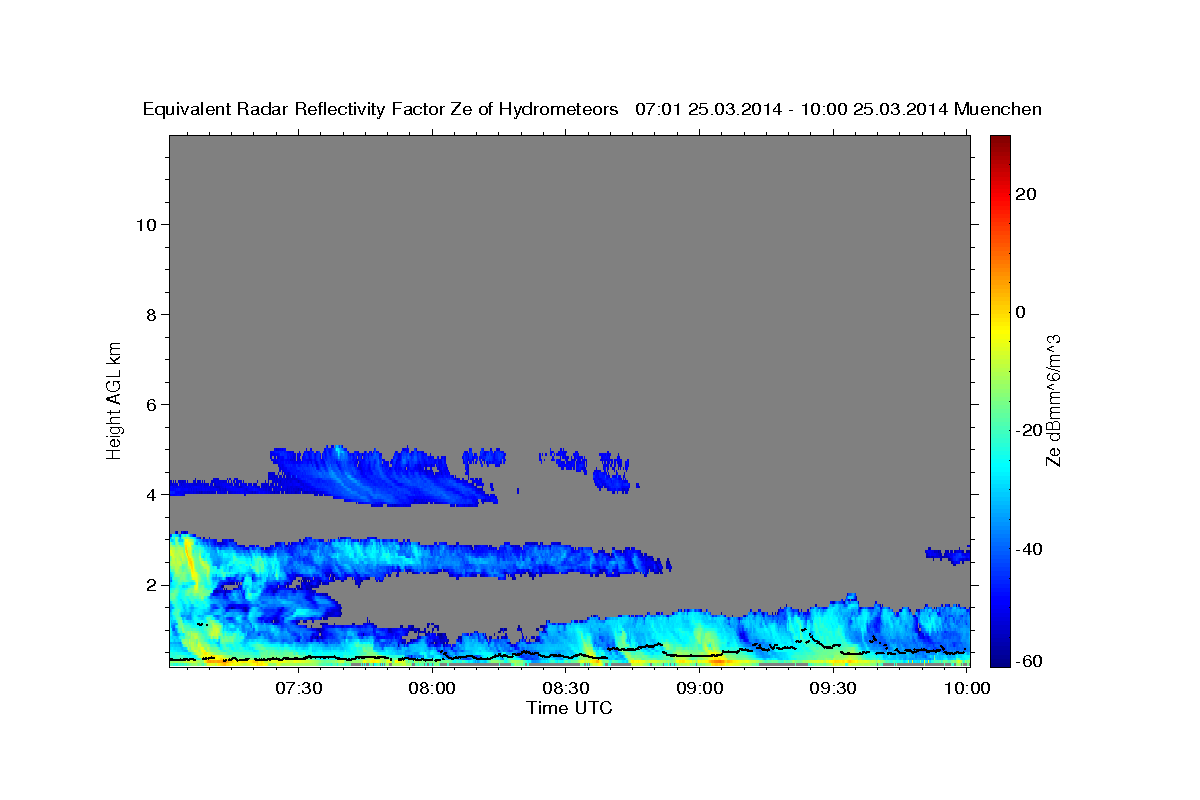
Task: Click the colorbar value 20
Action: [x=1025, y=194]
